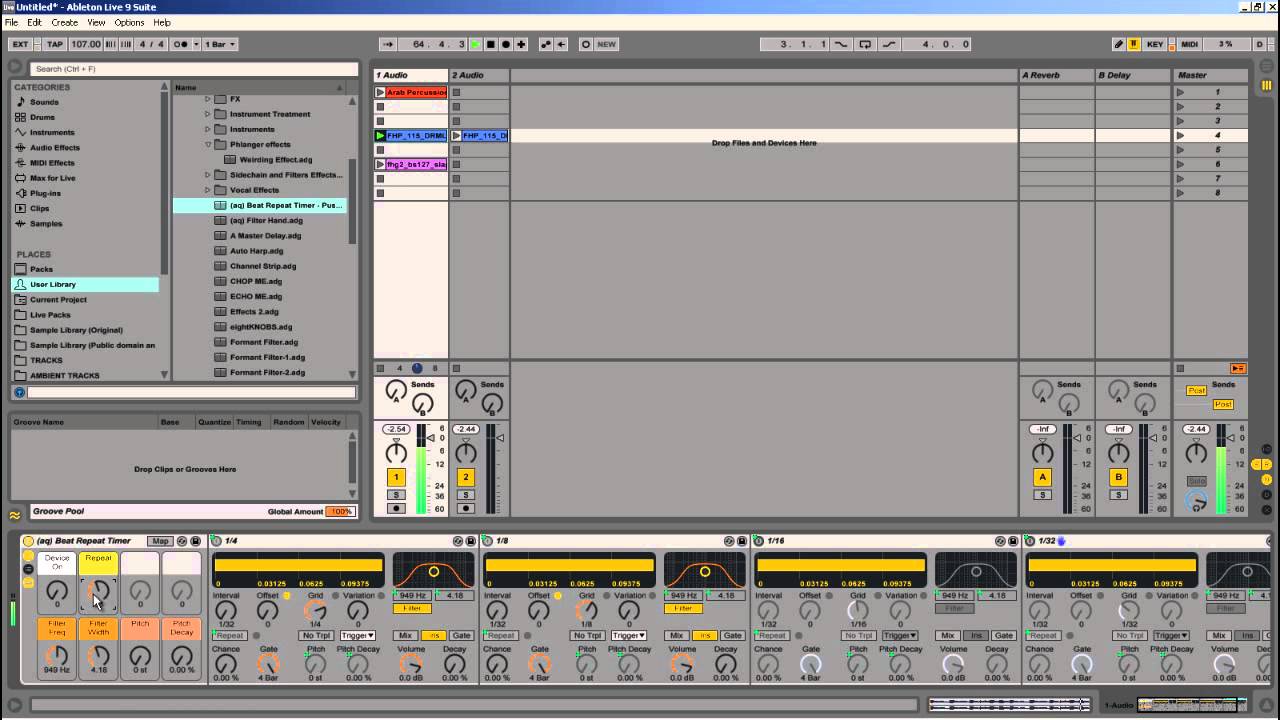1280x720 pixels.
Task: Open the Trigger dropdown in 1/4 device
Action: tap(357, 636)
